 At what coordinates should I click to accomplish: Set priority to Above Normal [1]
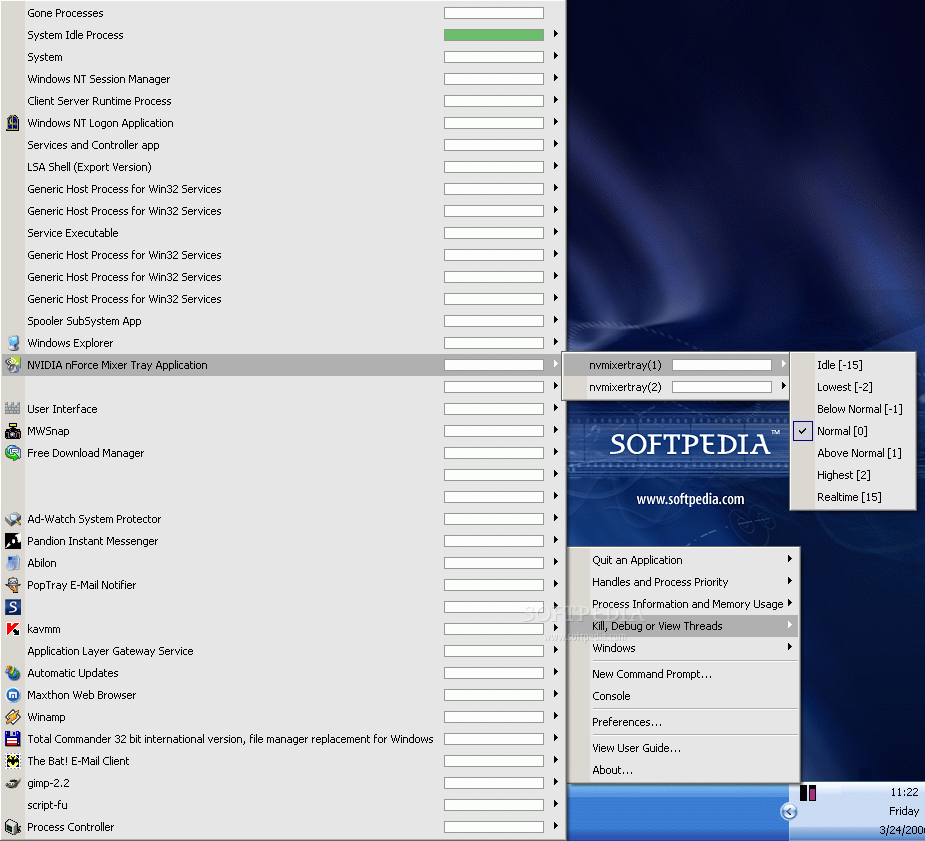853,453
